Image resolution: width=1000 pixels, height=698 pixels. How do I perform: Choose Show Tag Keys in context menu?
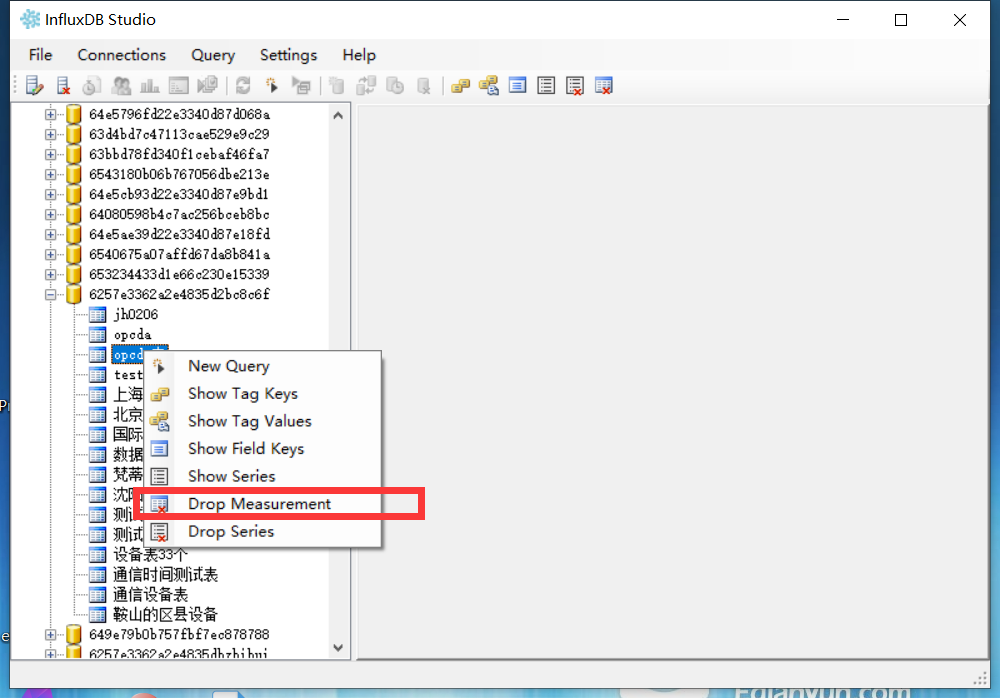click(263, 394)
